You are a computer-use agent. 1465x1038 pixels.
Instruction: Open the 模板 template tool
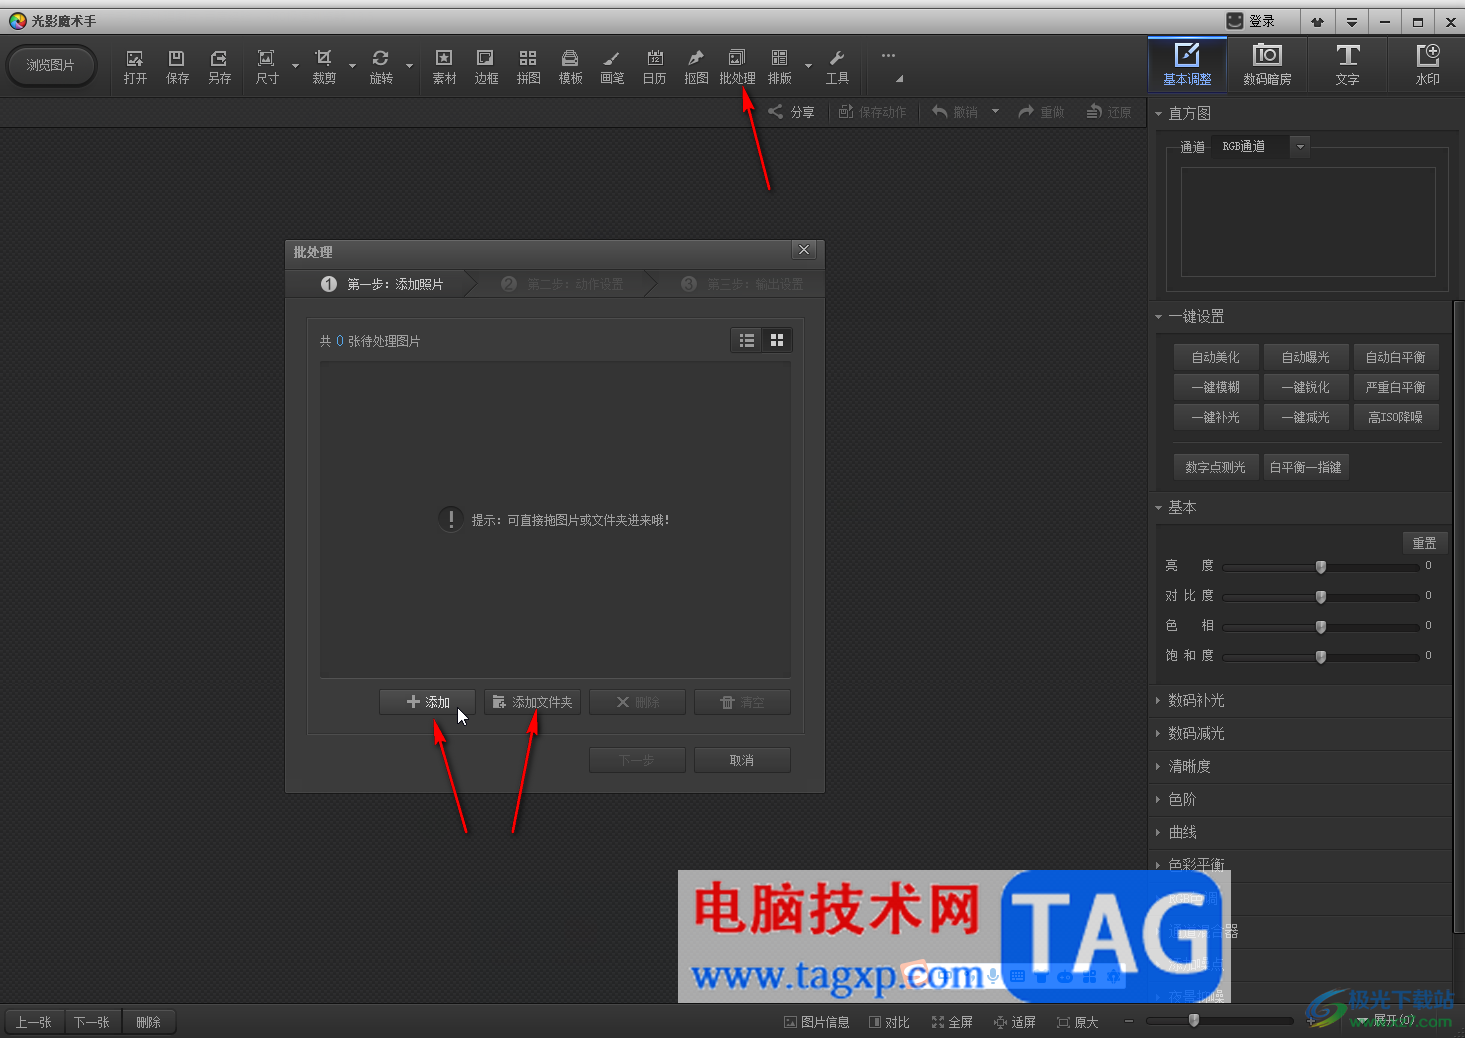click(570, 67)
